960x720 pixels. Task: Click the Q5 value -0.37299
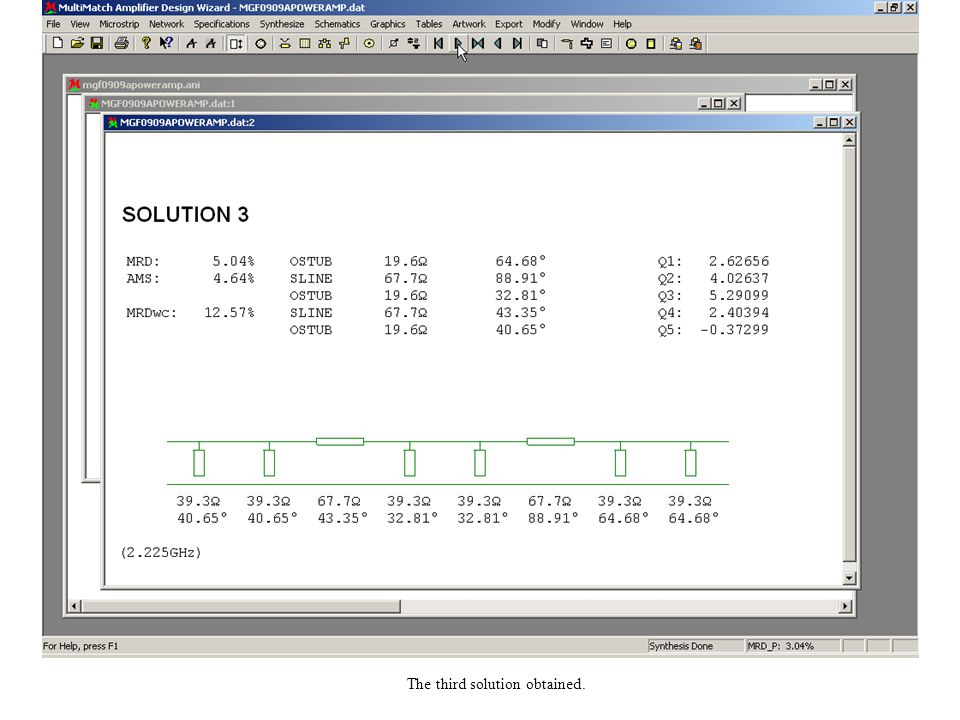tap(734, 330)
